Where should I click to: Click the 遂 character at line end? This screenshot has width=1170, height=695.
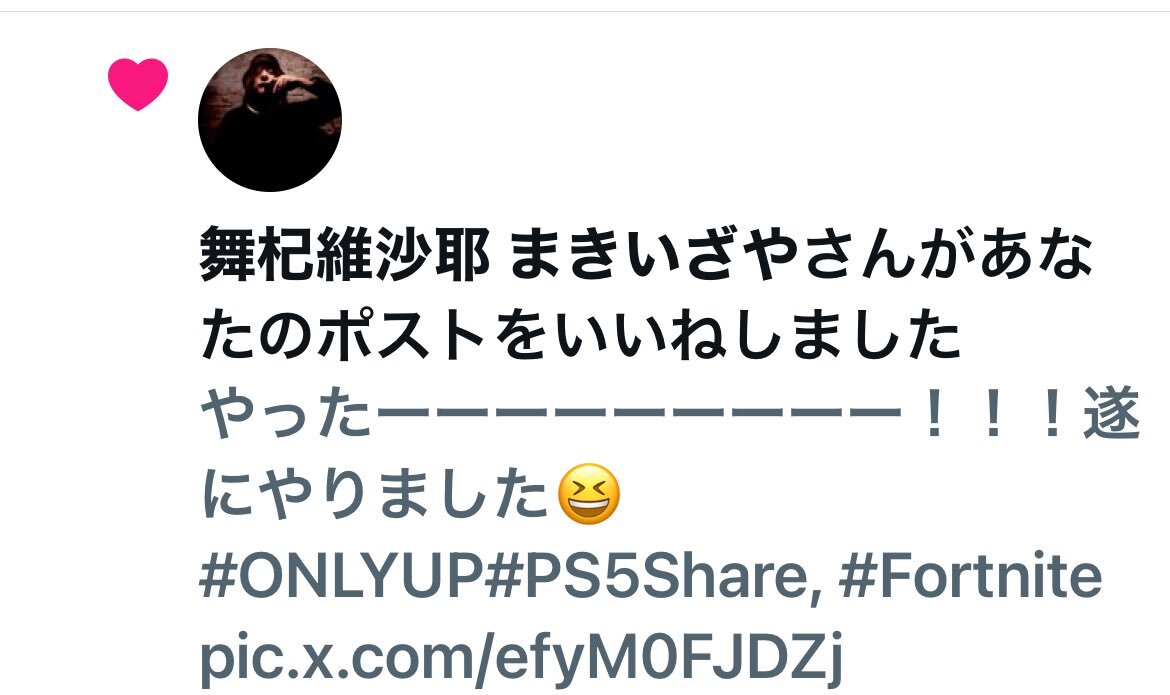[x=1111, y=415]
